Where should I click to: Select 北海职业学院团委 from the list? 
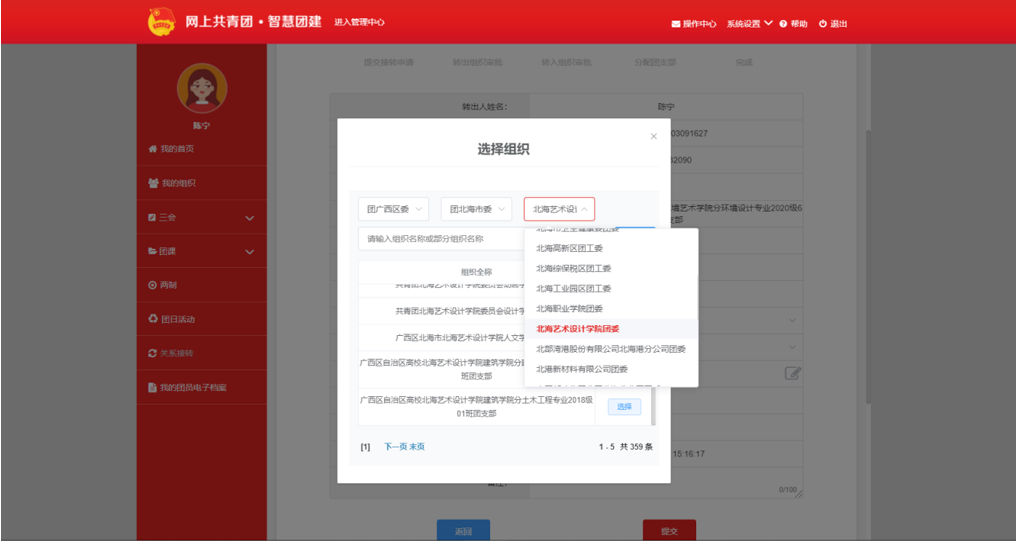pos(569,308)
